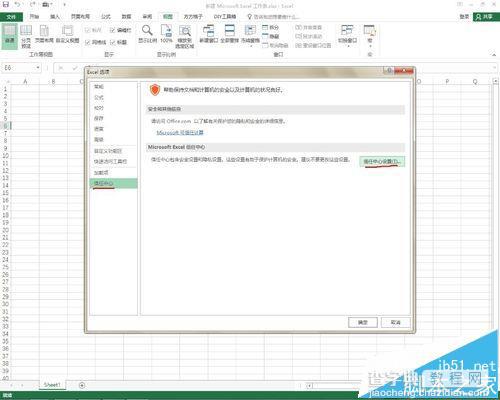Select 高级 Advanced in options sidebar

tap(114, 139)
